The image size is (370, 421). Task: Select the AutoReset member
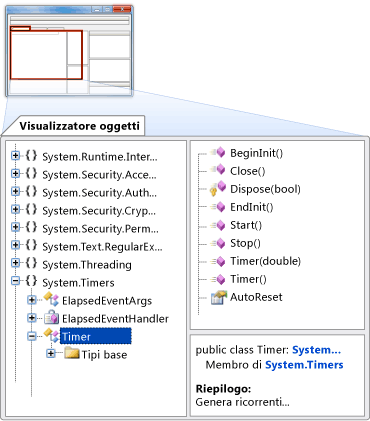point(256,297)
